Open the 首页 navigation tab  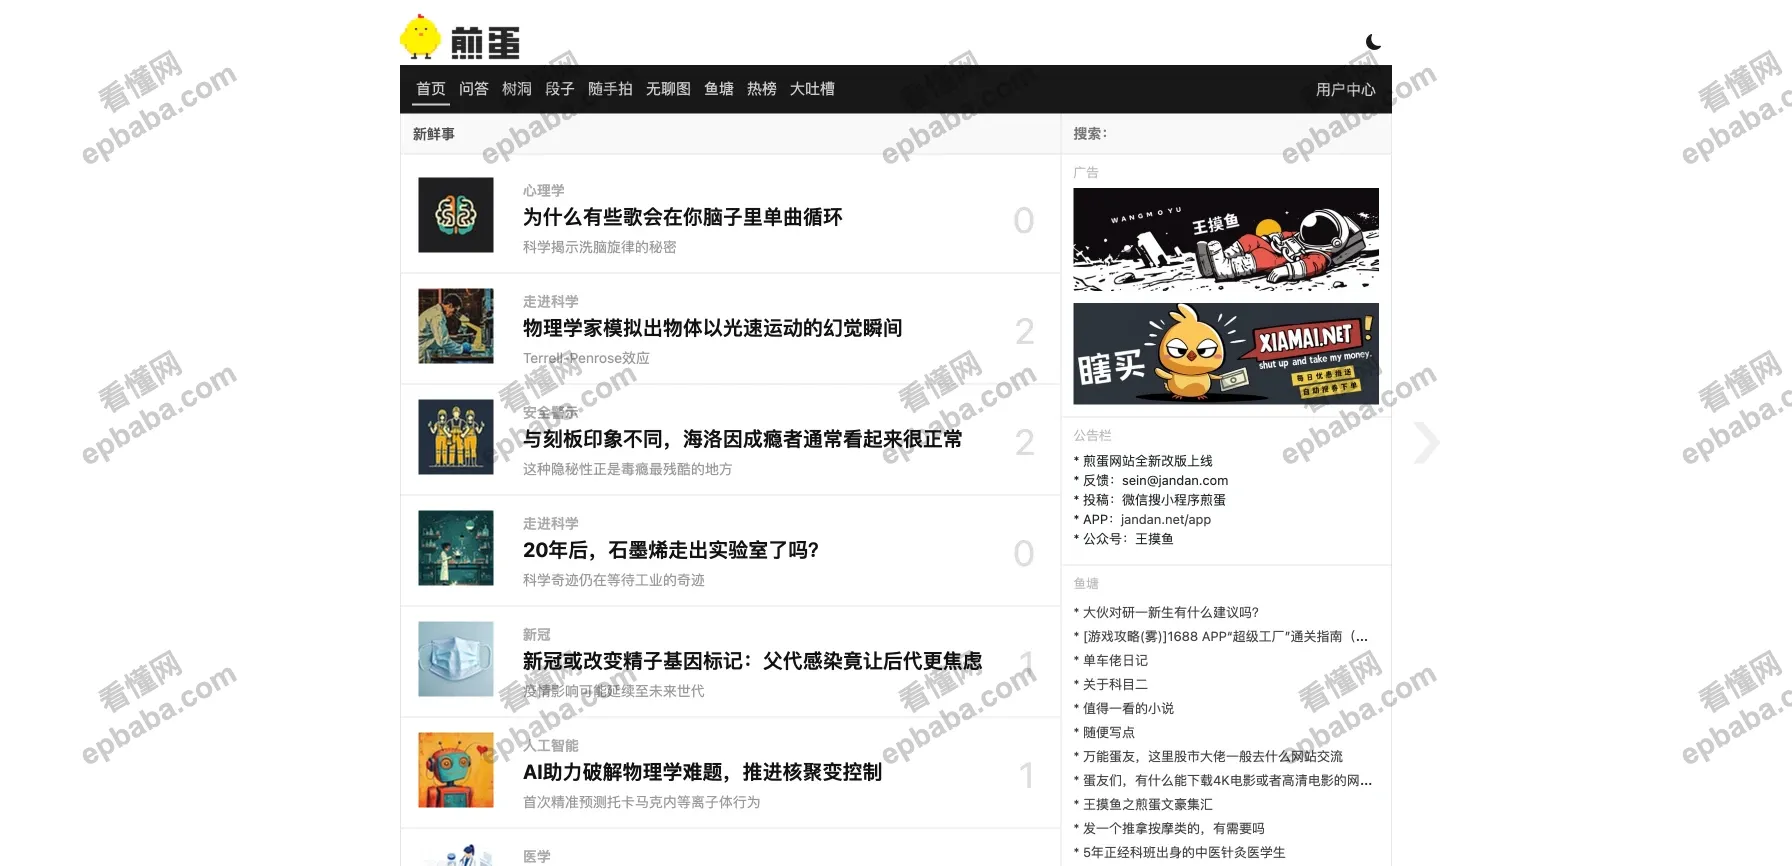point(431,89)
